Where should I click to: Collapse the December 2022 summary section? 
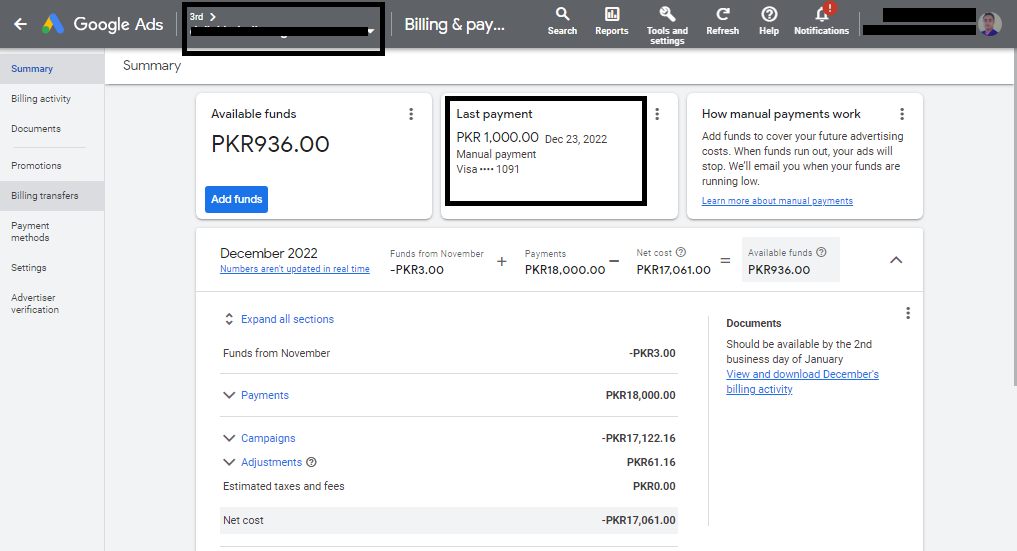tap(896, 260)
